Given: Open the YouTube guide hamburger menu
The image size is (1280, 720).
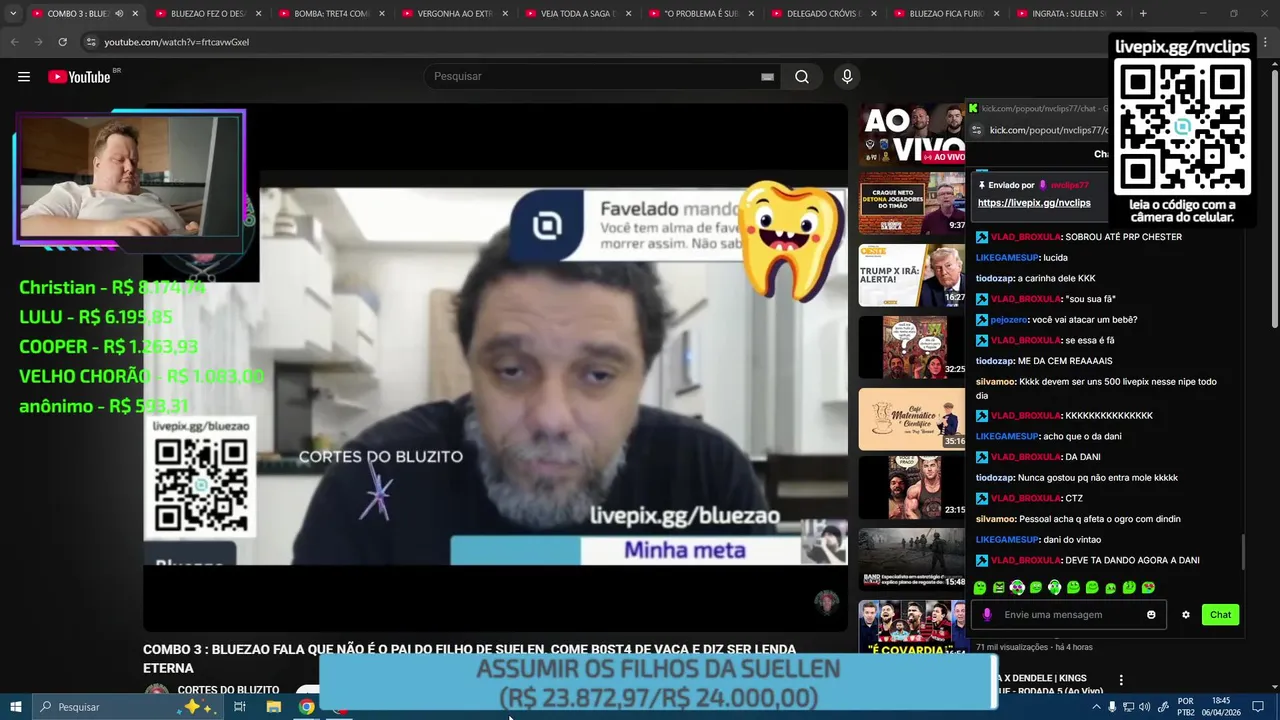Looking at the screenshot, I should pyautogui.click(x=24, y=77).
